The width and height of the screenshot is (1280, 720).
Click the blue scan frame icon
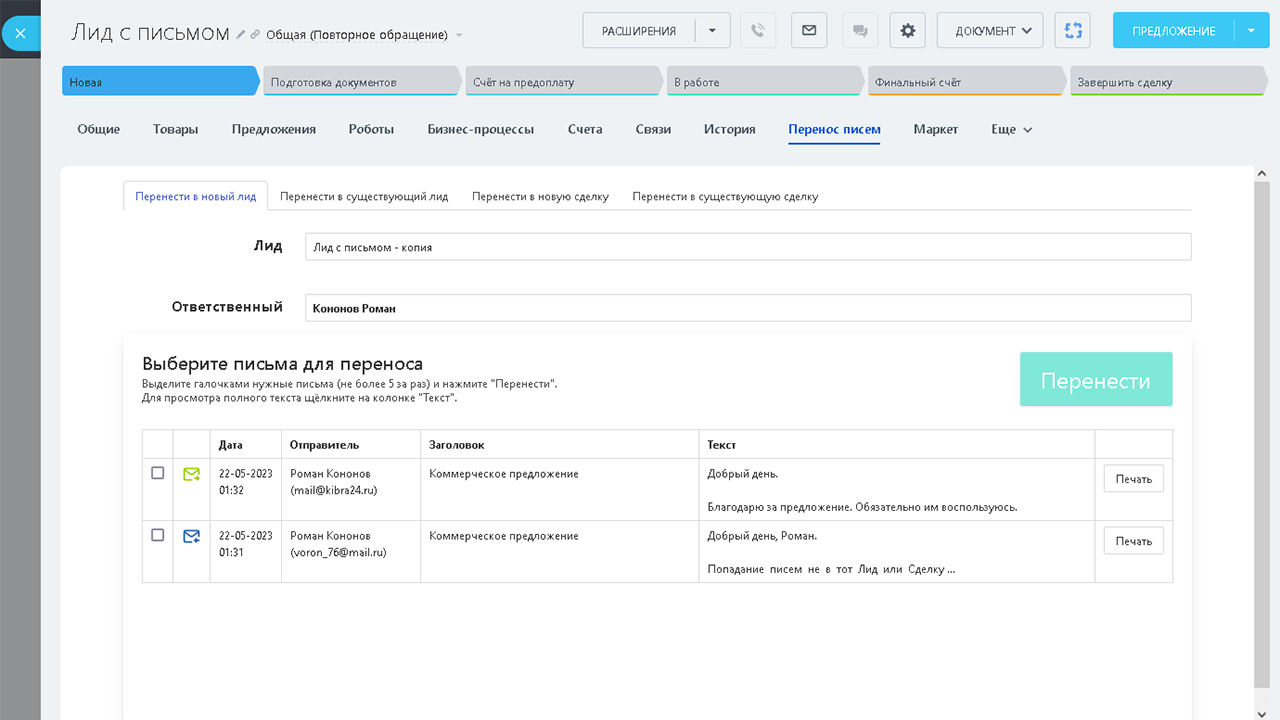pyautogui.click(x=1073, y=31)
